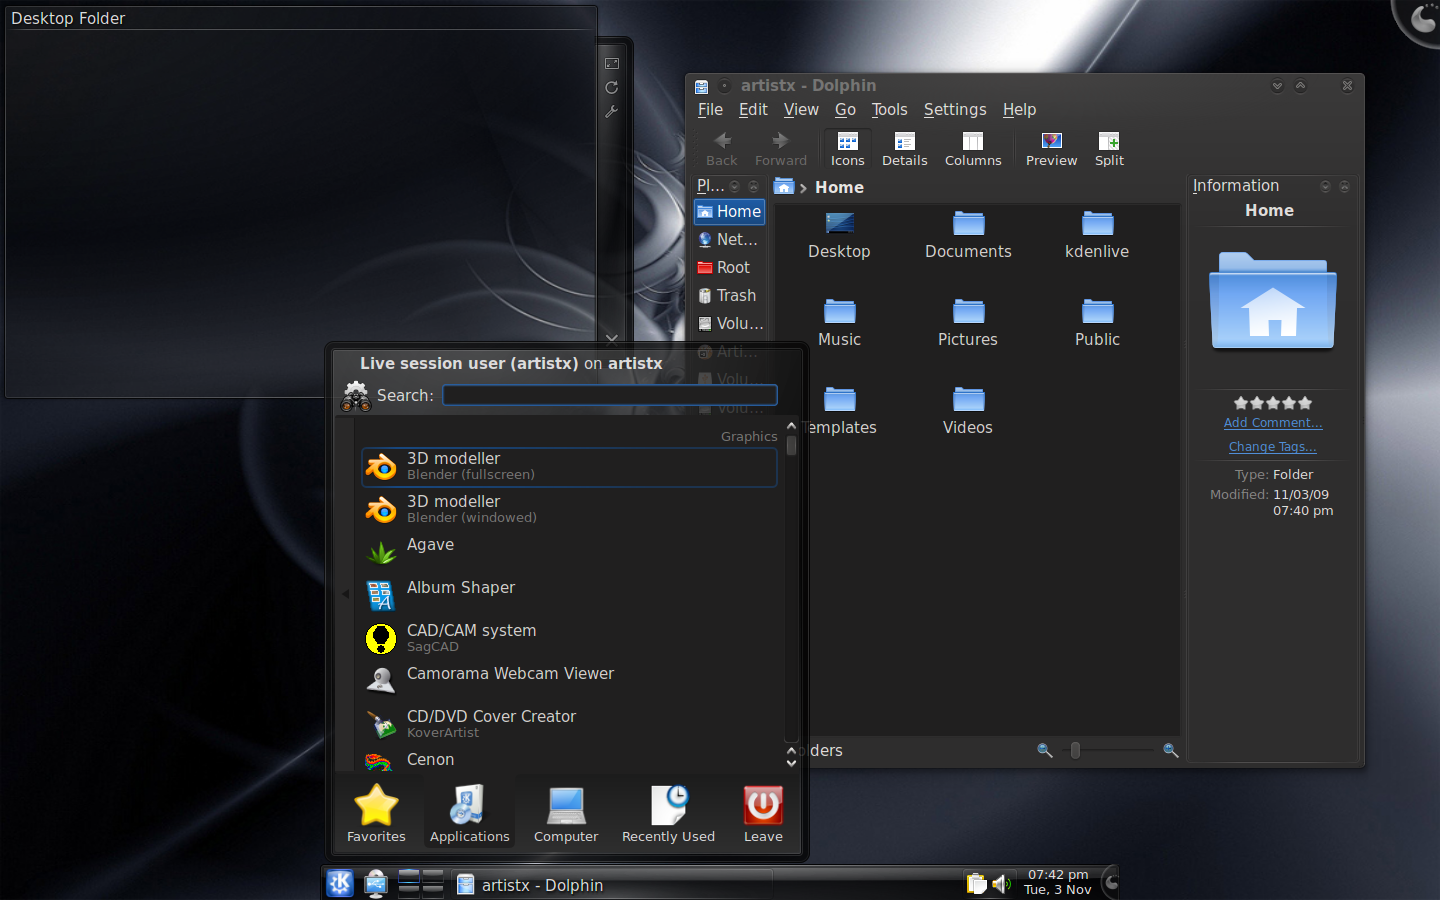This screenshot has width=1440, height=900.
Task: Click the application launcher search field
Action: tap(609, 395)
